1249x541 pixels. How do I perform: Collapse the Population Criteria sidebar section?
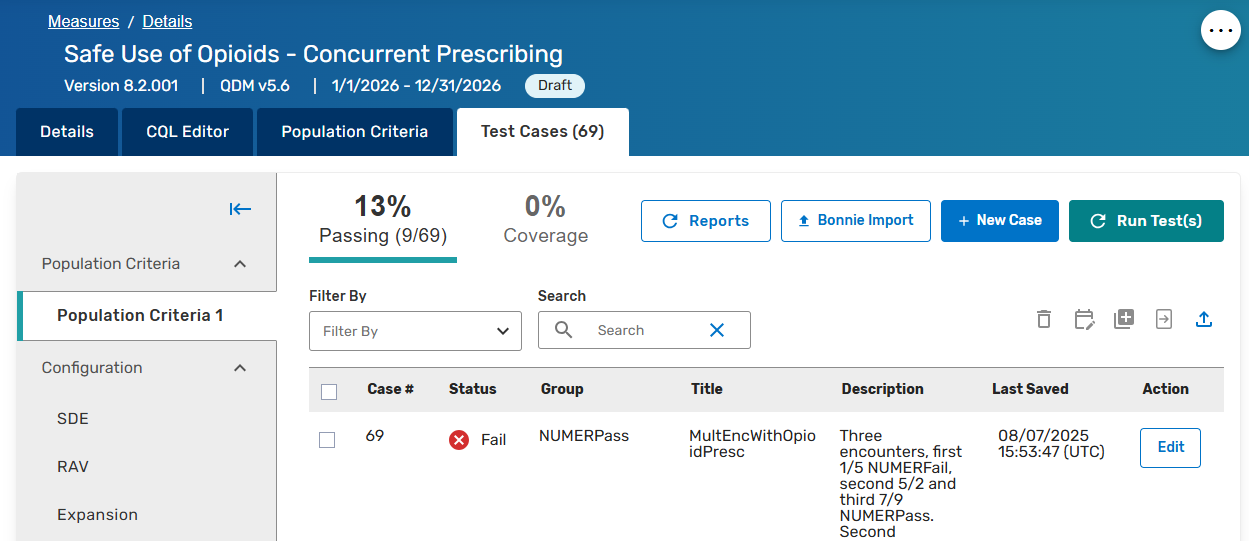240,264
